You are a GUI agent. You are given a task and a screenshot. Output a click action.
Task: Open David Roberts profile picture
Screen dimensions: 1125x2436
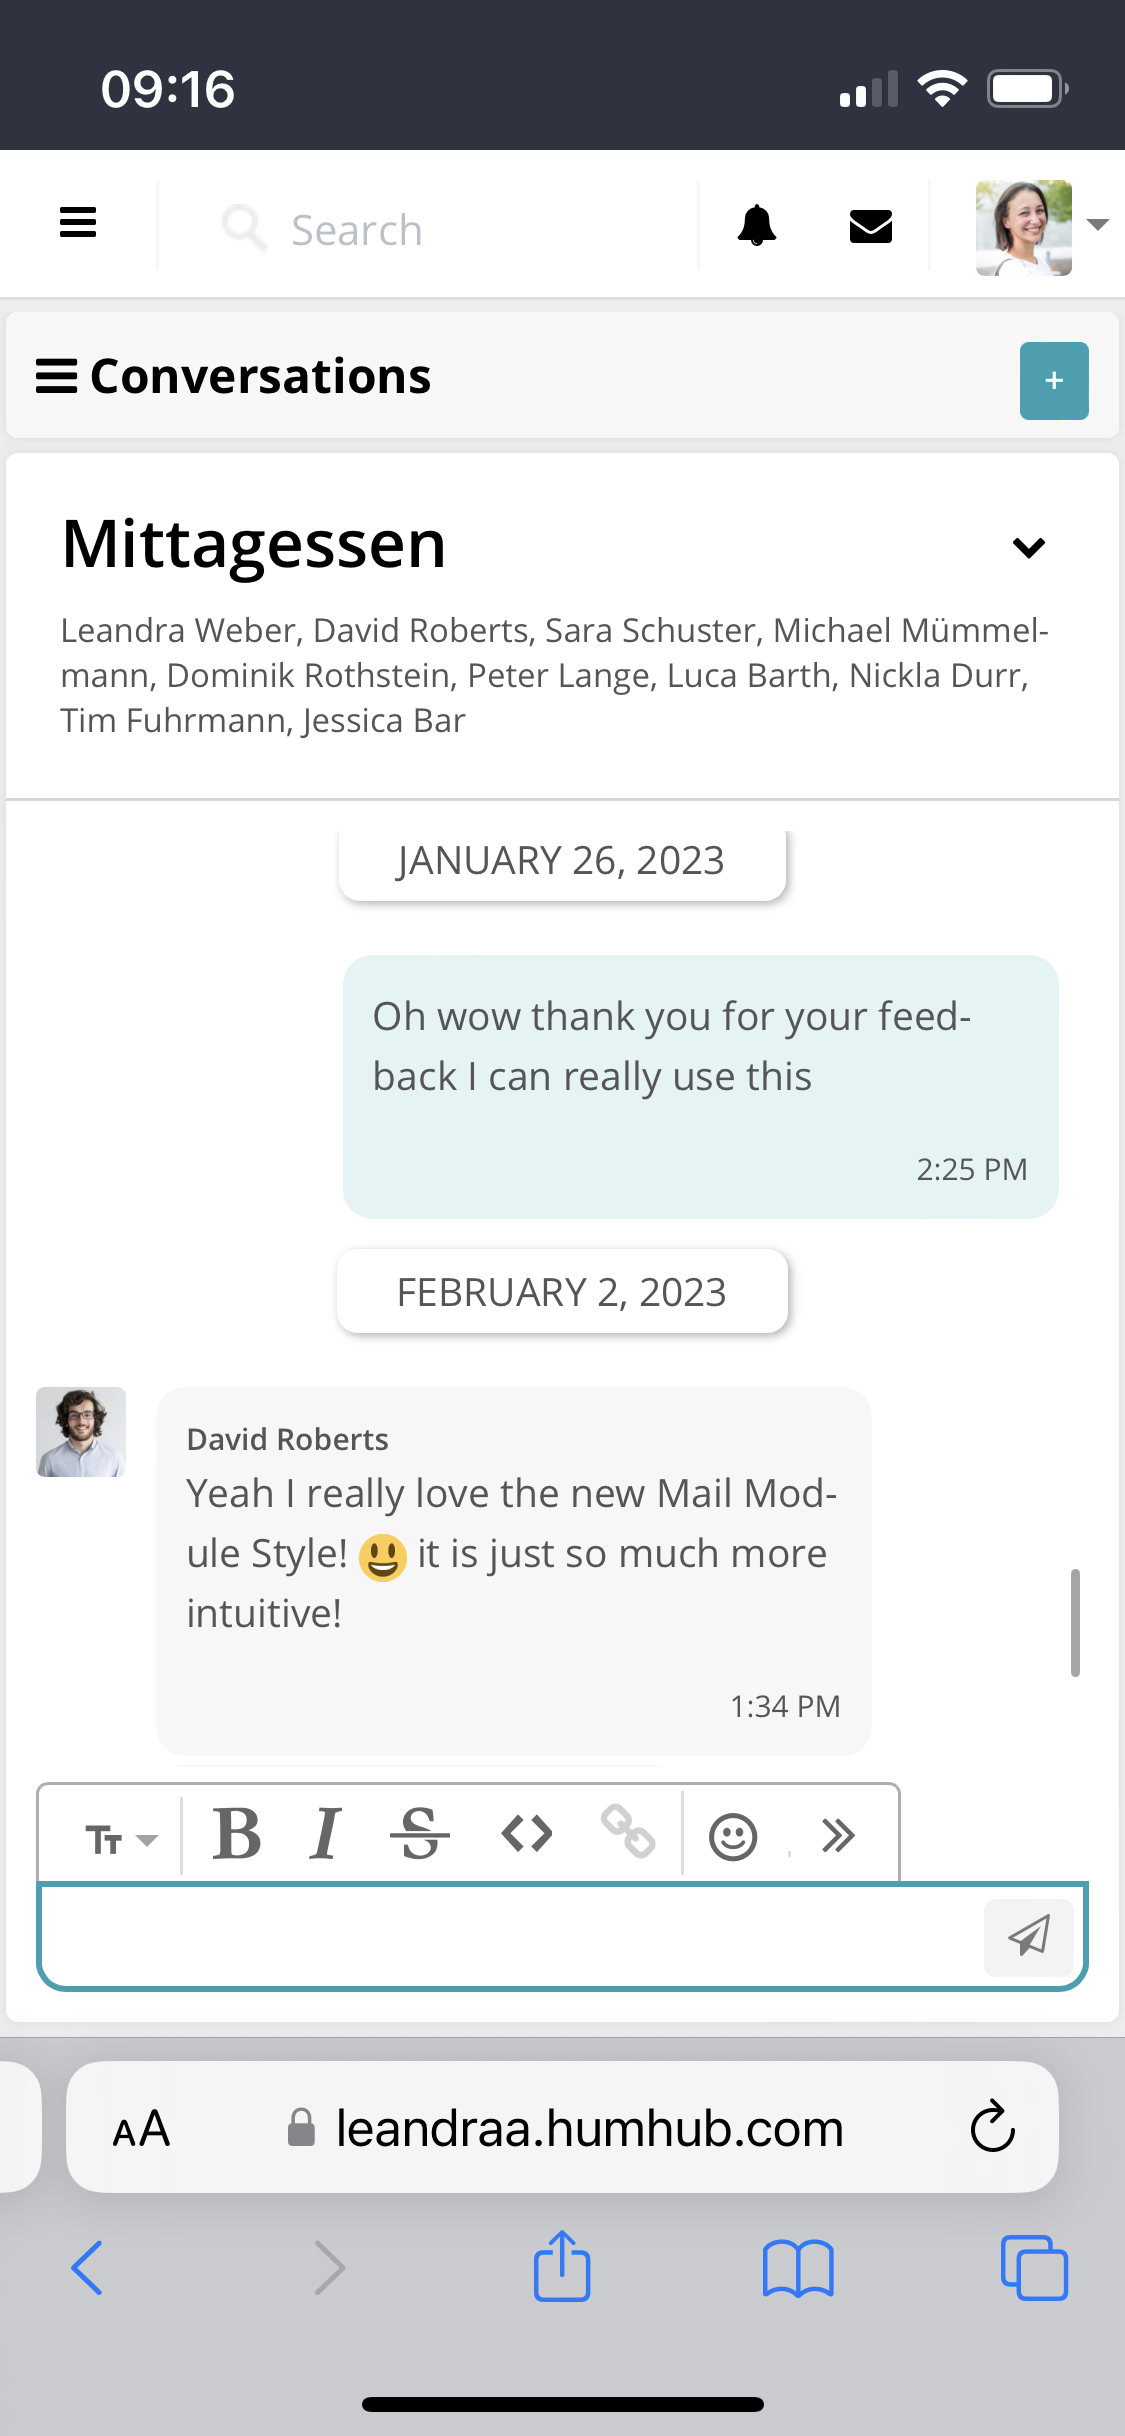click(81, 1432)
